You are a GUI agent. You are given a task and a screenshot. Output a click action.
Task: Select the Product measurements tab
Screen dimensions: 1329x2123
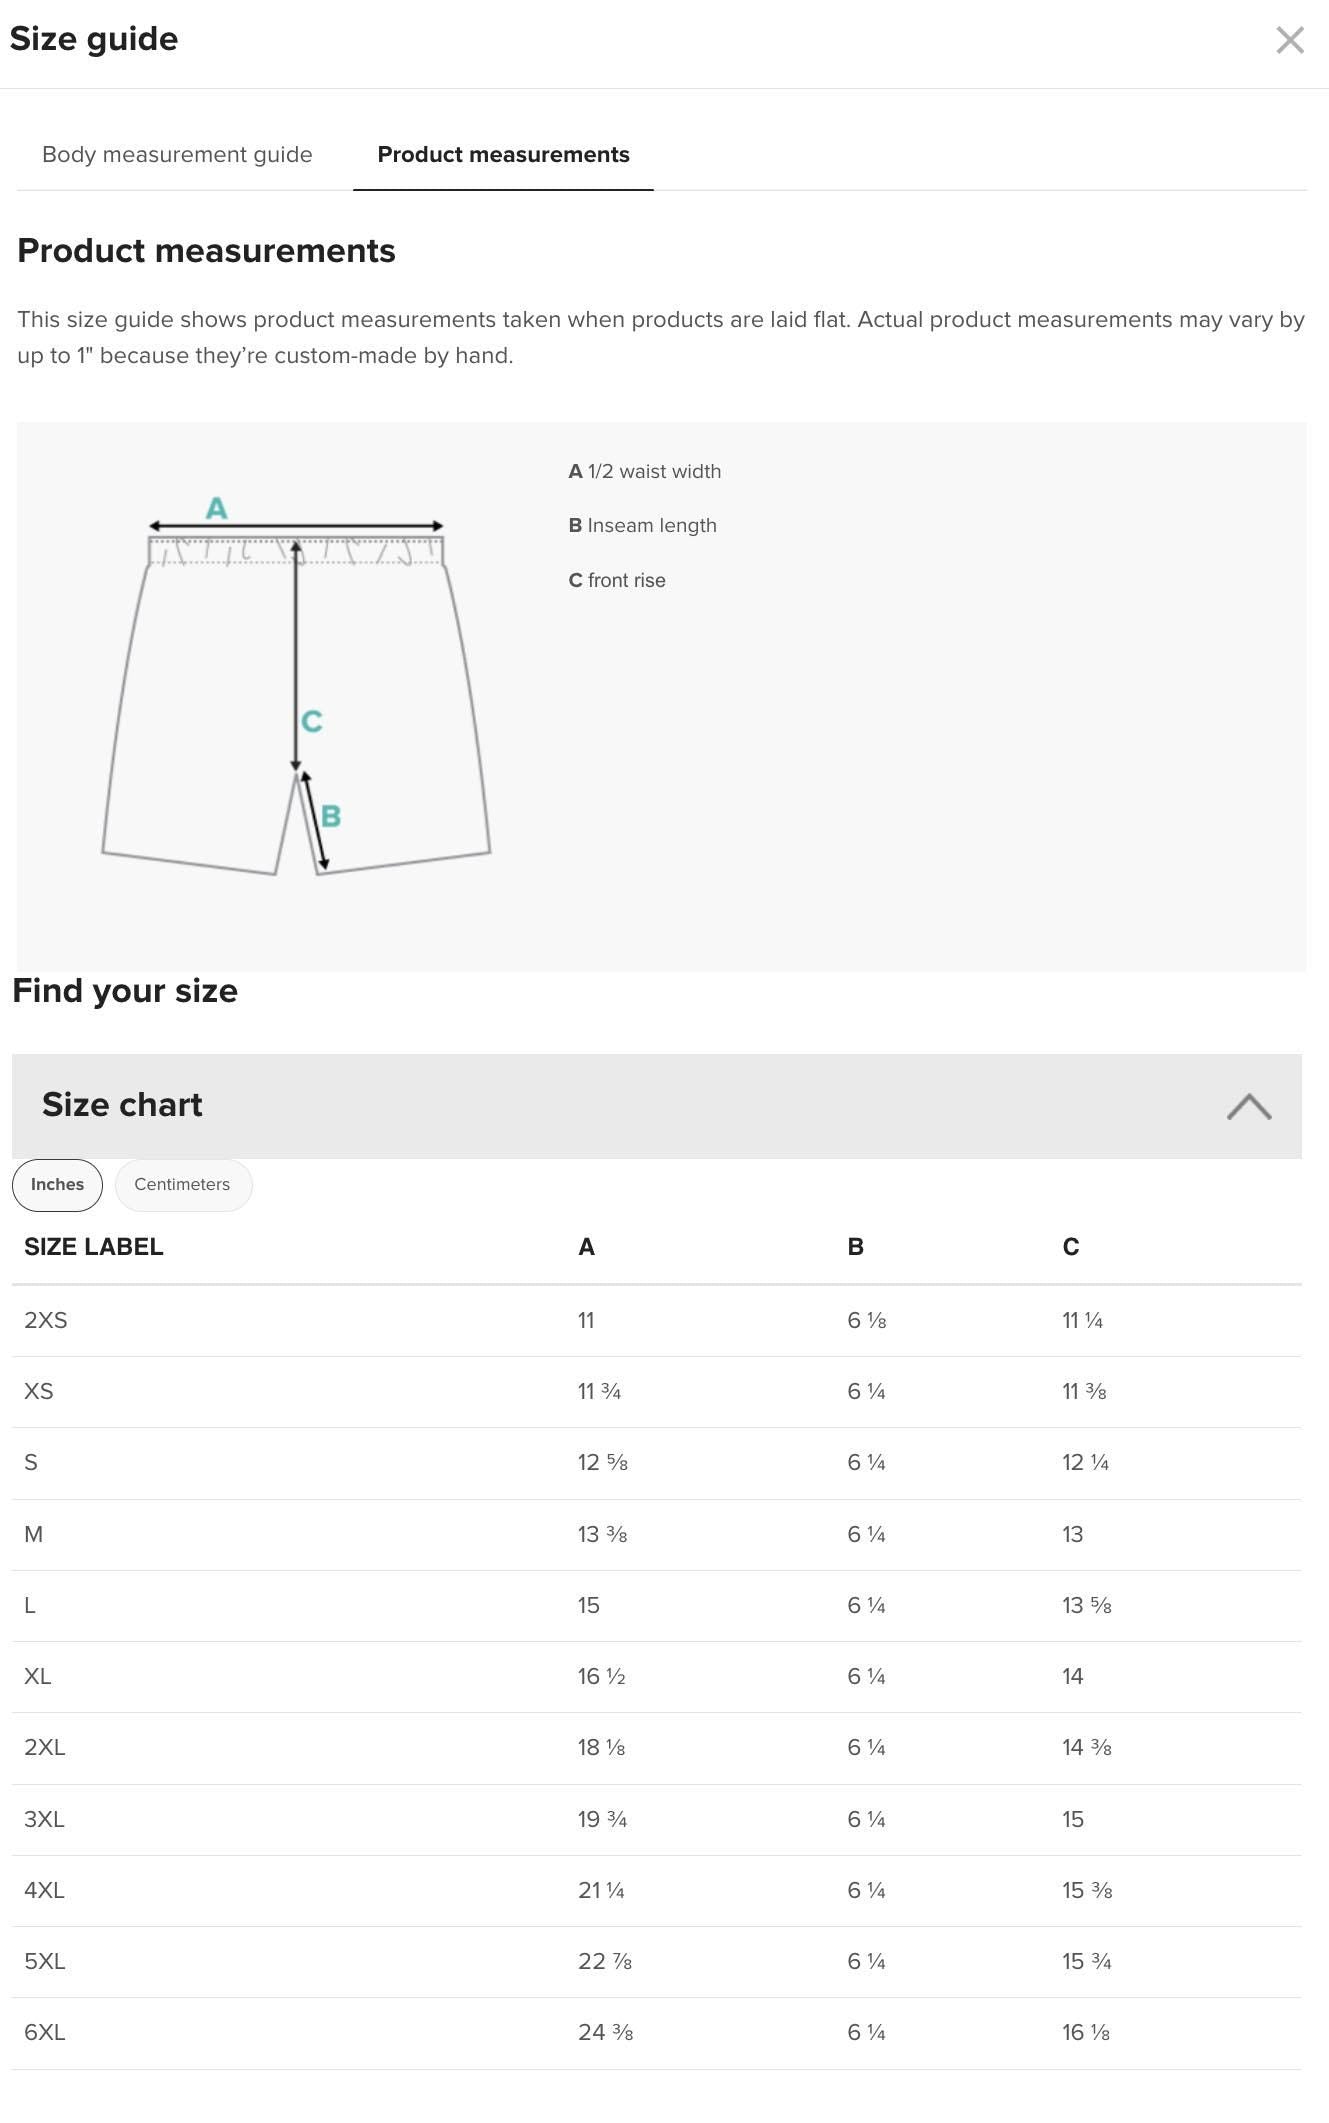click(503, 155)
